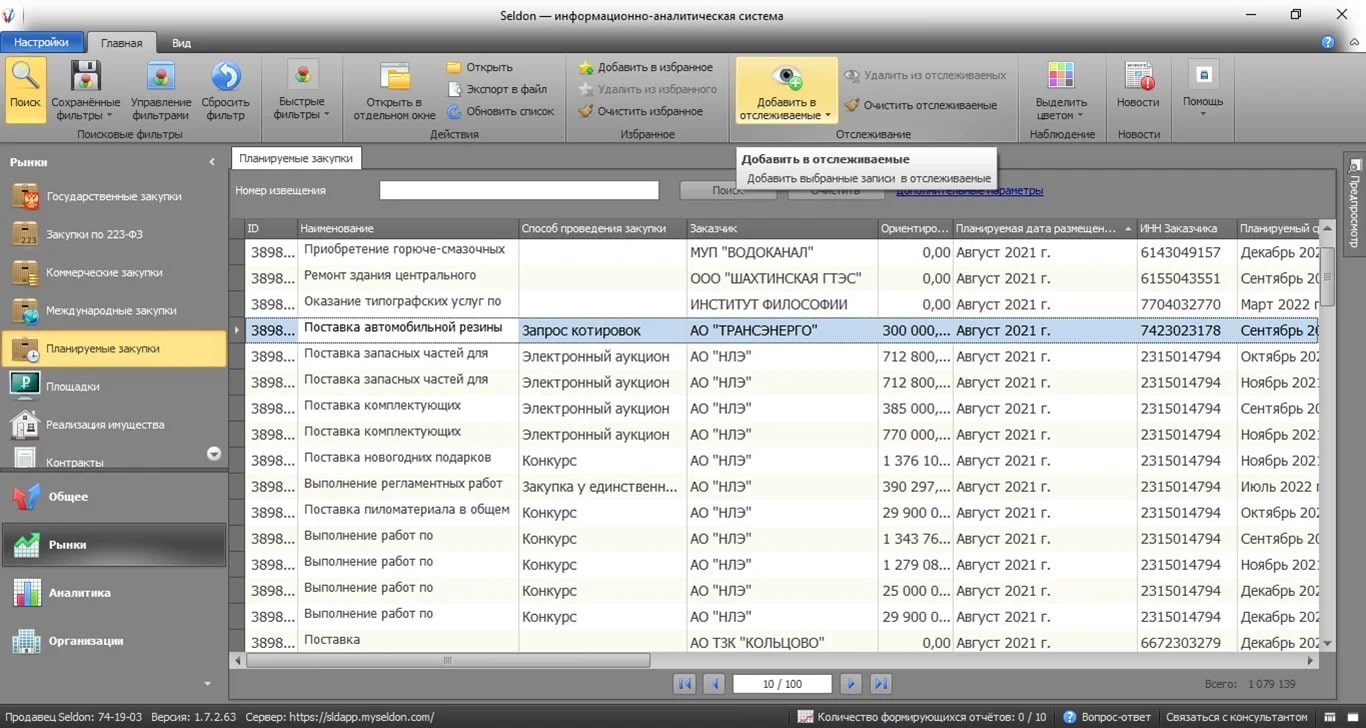Image resolution: width=1366 pixels, height=728 pixels.
Task: Open Организации section in left panel
Action: pos(114,641)
